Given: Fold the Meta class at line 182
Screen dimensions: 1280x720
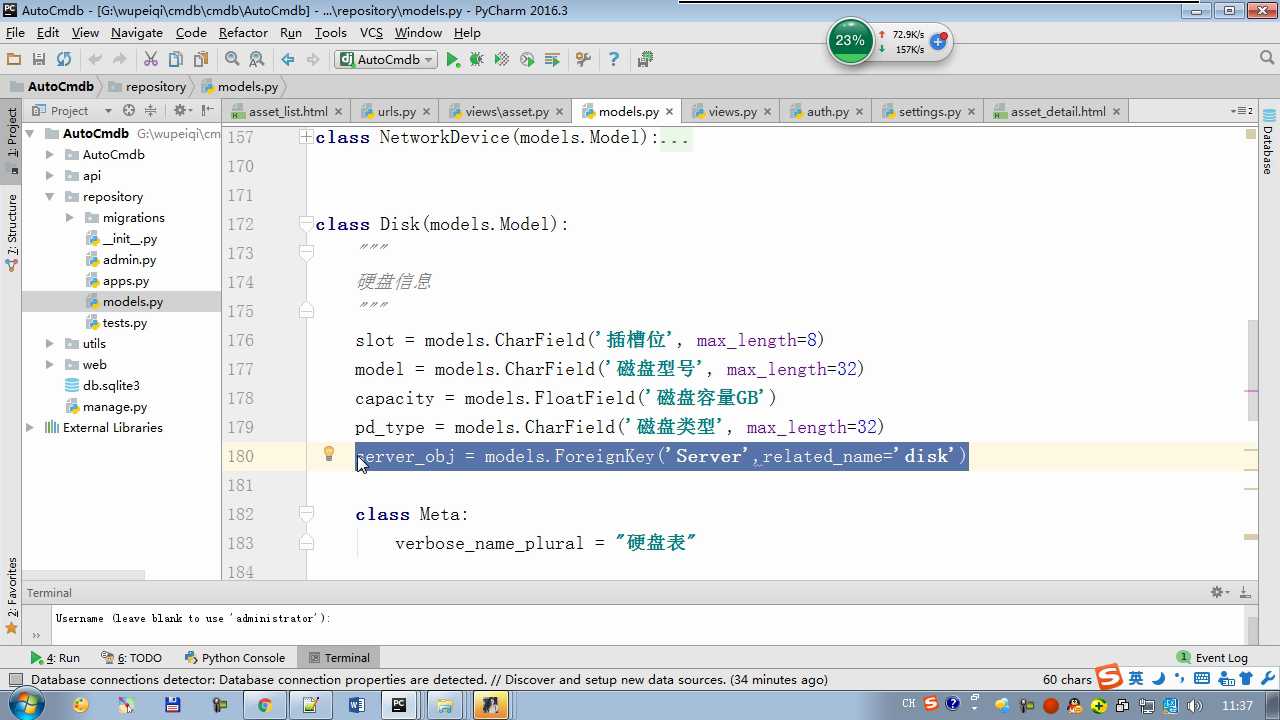Looking at the screenshot, I should 307,514.
